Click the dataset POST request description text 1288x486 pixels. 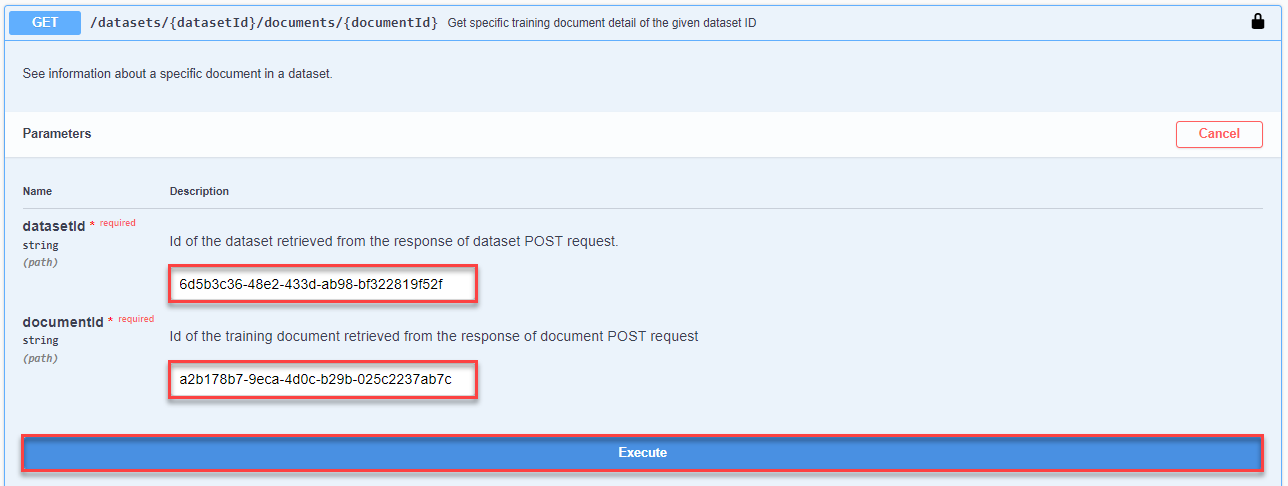394,241
